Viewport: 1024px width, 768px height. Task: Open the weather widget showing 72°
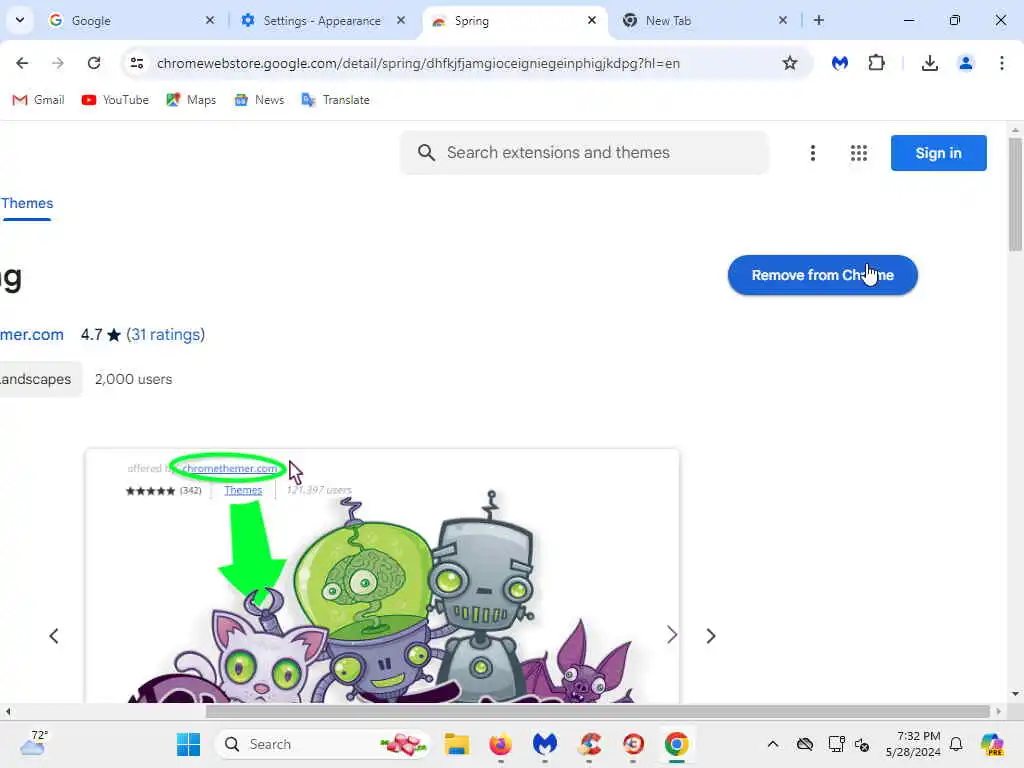pyautogui.click(x=34, y=743)
